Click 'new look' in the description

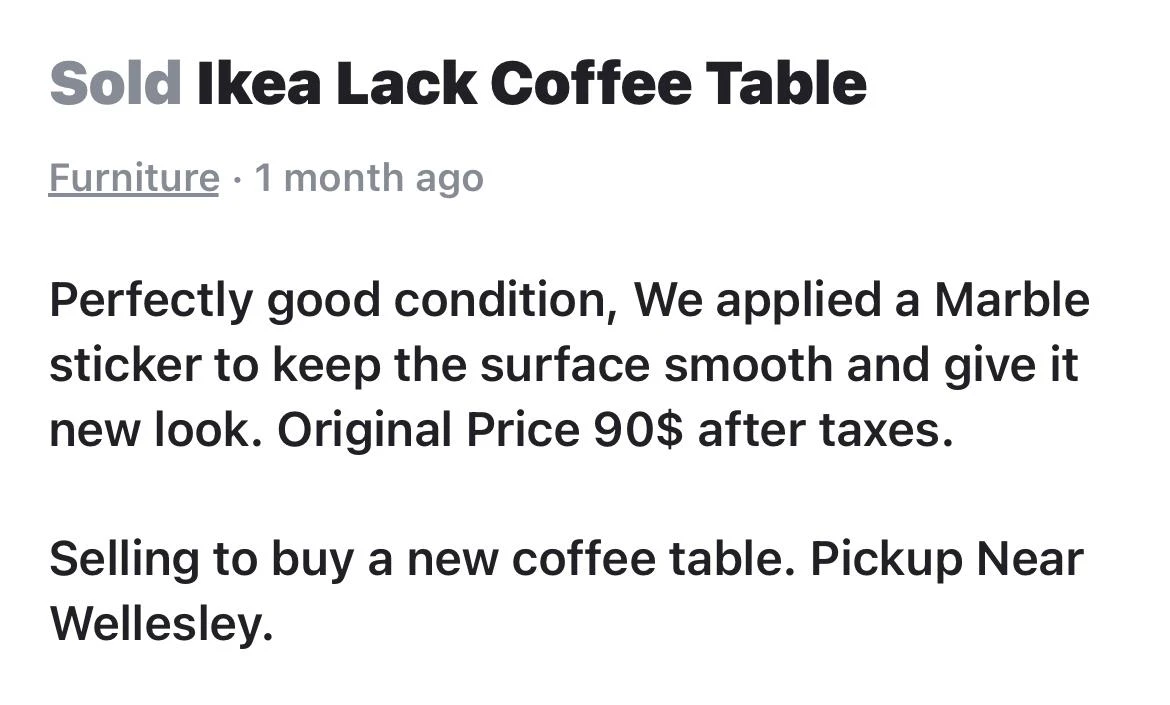click(x=156, y=430)
